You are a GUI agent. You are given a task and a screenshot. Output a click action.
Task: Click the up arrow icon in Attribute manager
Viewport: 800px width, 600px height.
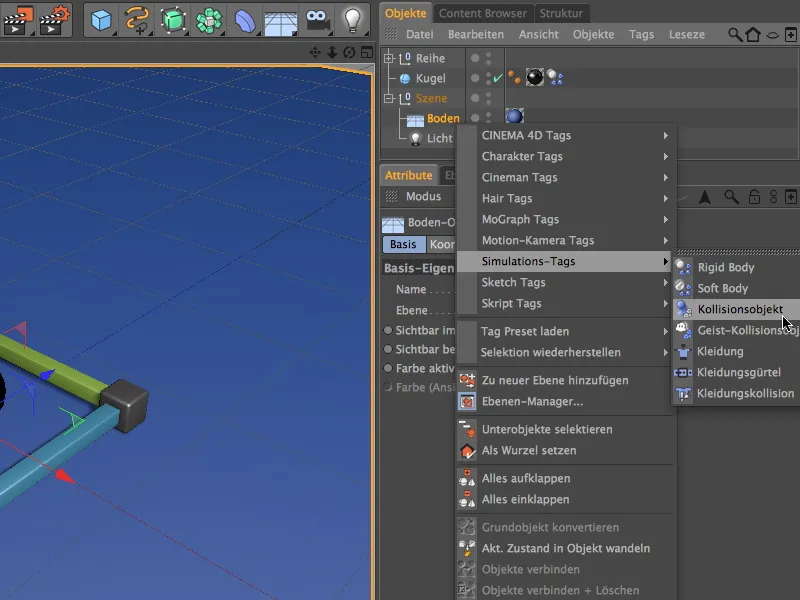point(705,197)
